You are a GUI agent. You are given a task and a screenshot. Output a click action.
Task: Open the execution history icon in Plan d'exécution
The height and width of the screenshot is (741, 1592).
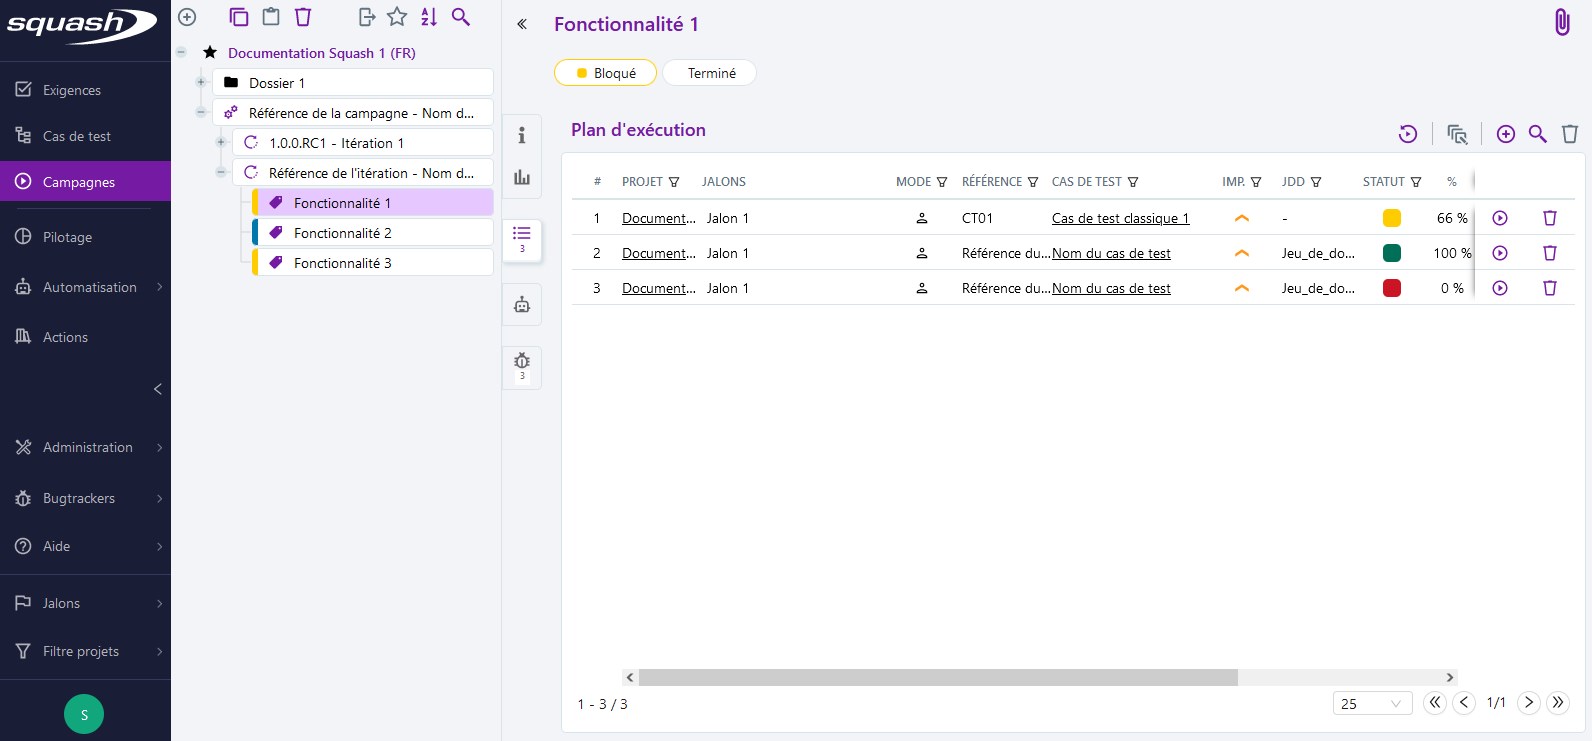tap(1408, 134)
